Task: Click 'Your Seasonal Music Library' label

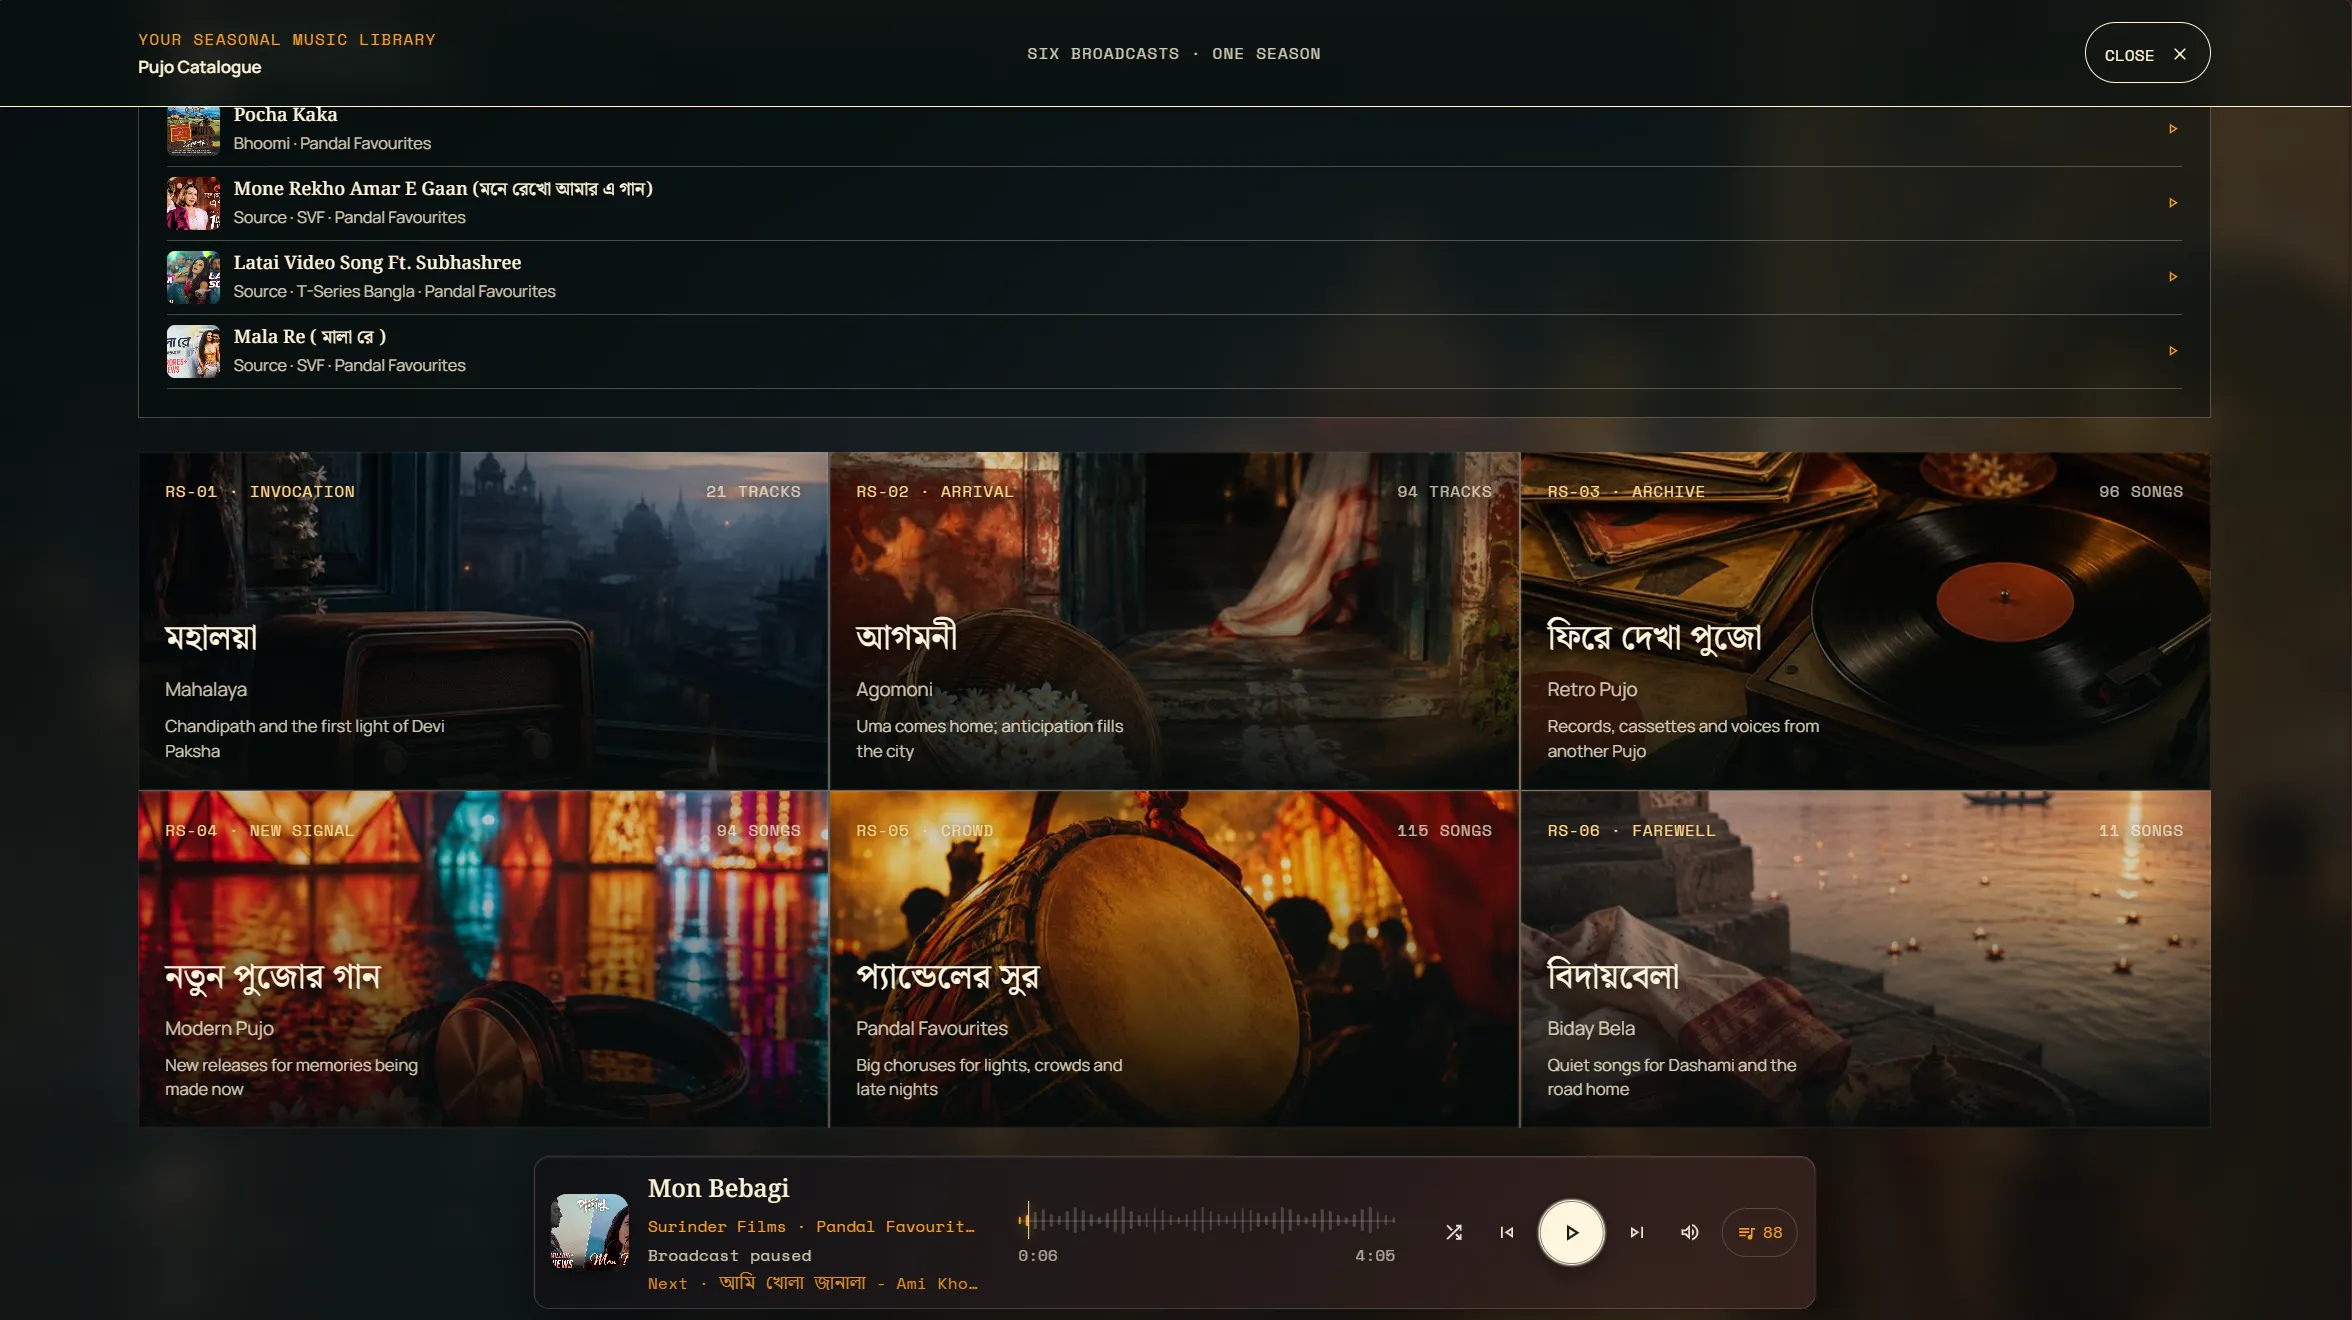Action: pyautogui.click(x=287, y=40)
